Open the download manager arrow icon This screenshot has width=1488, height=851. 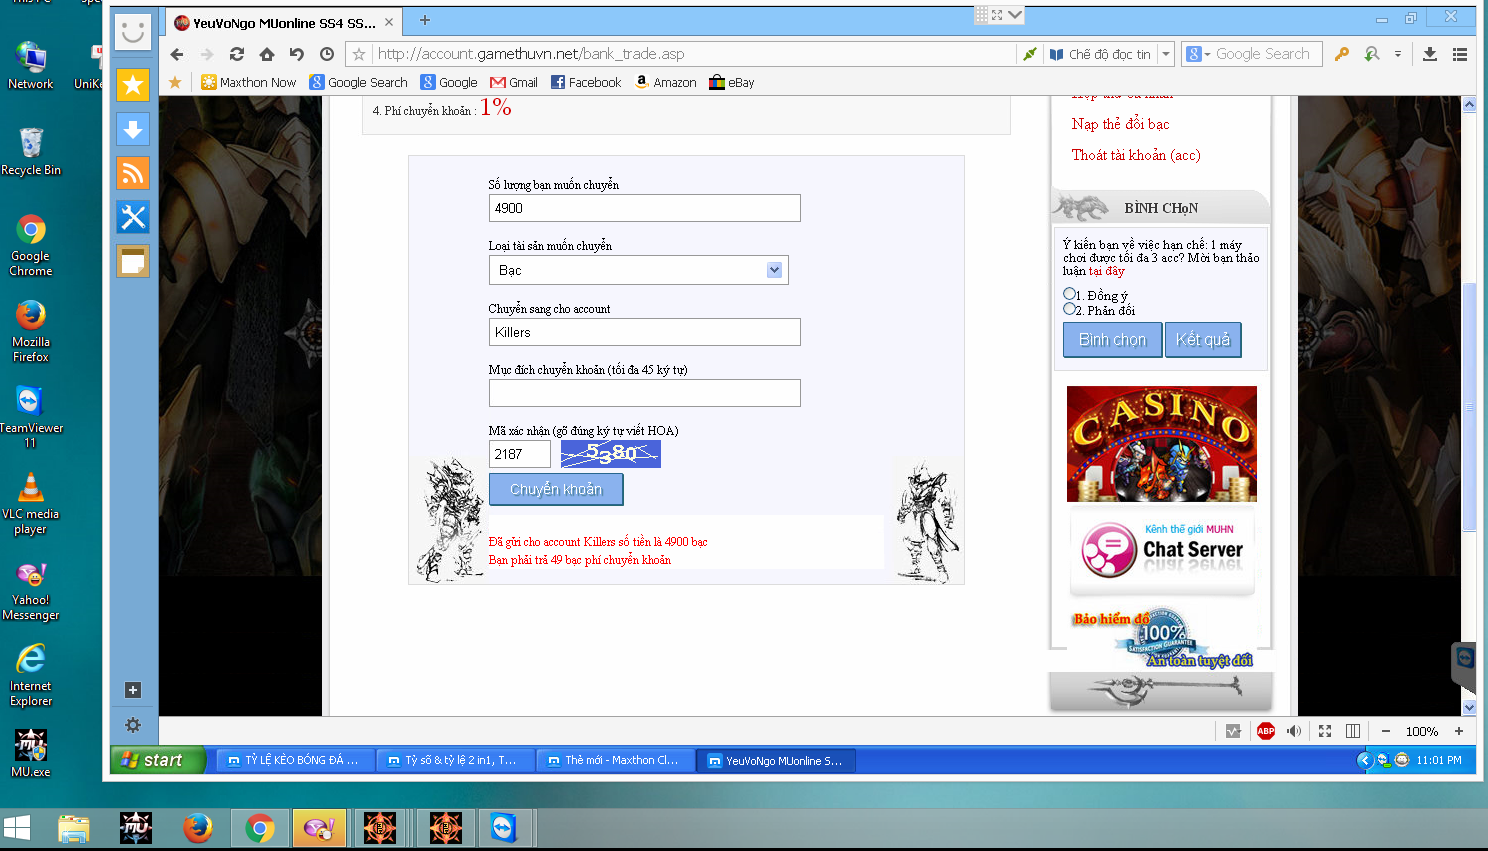pyautogui.click(x=1430, y=54)
